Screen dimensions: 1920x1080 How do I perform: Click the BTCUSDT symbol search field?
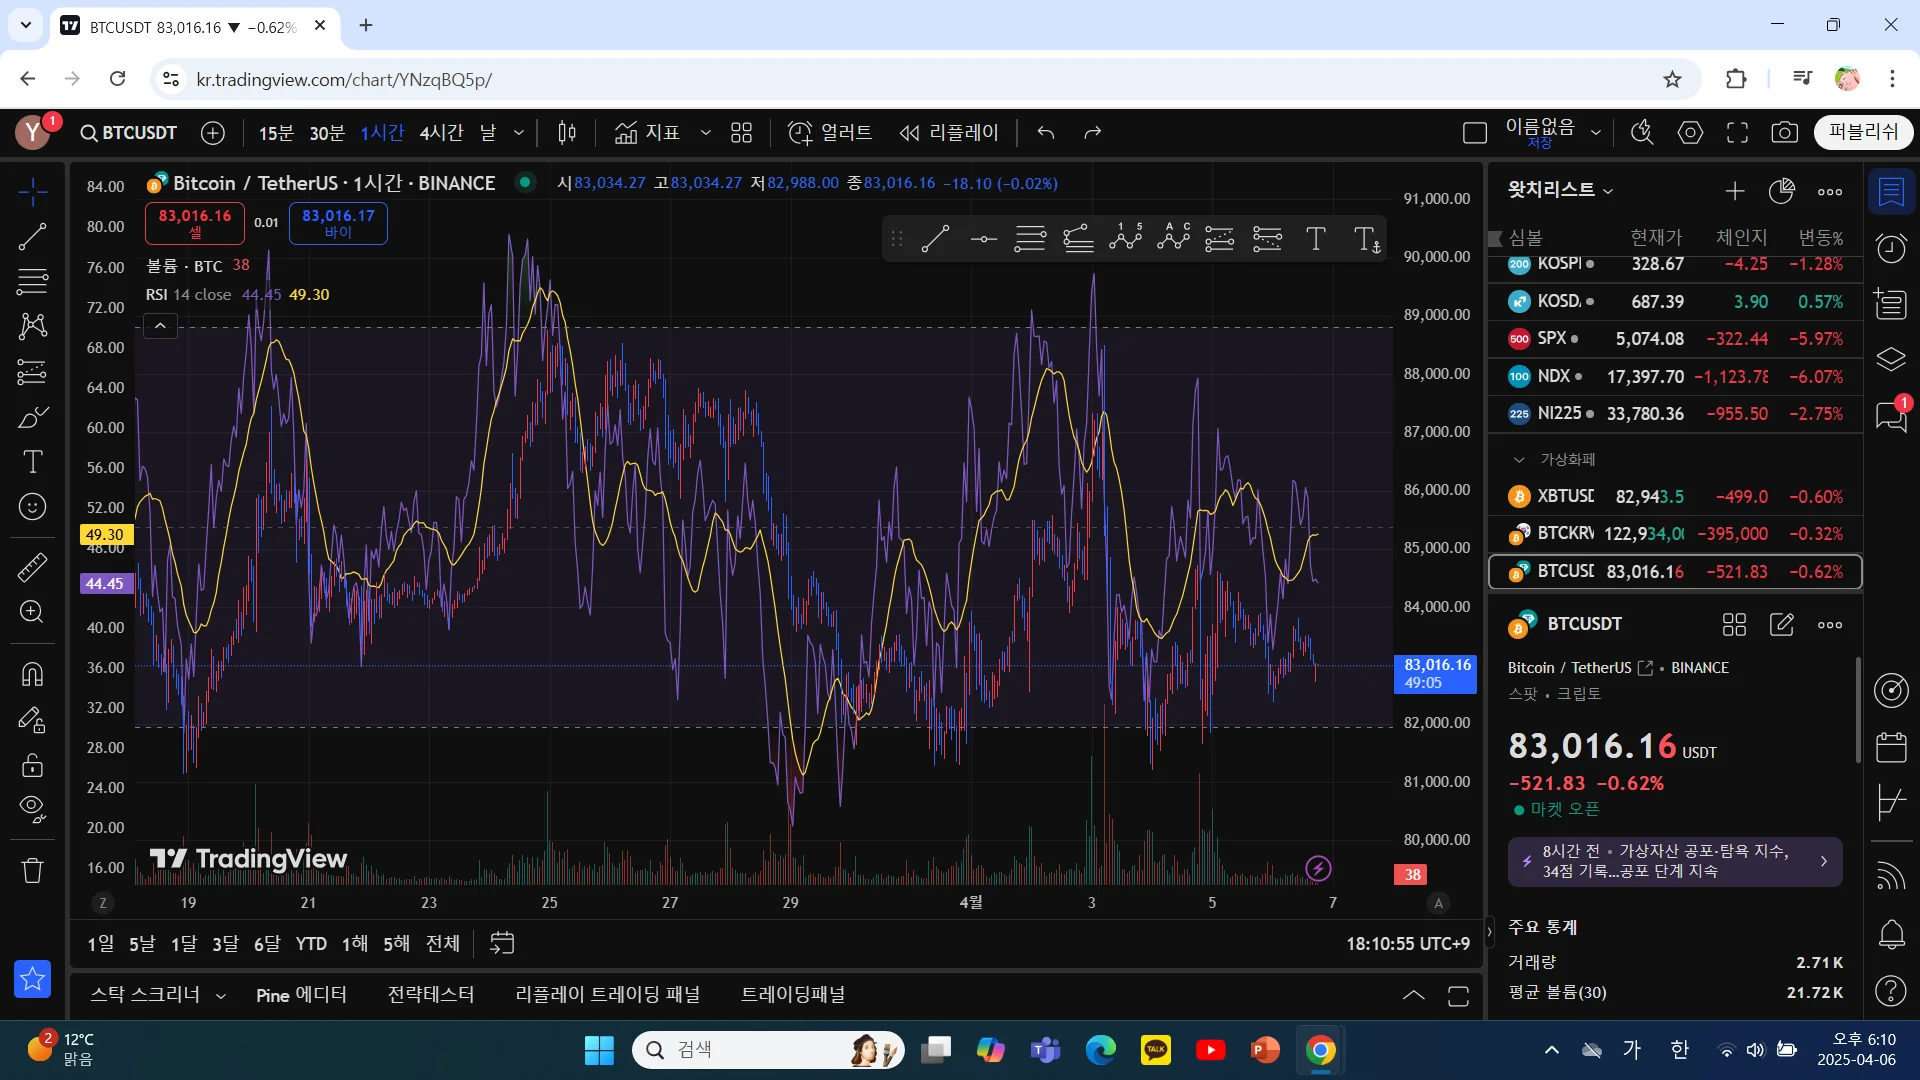click(130, 133)
